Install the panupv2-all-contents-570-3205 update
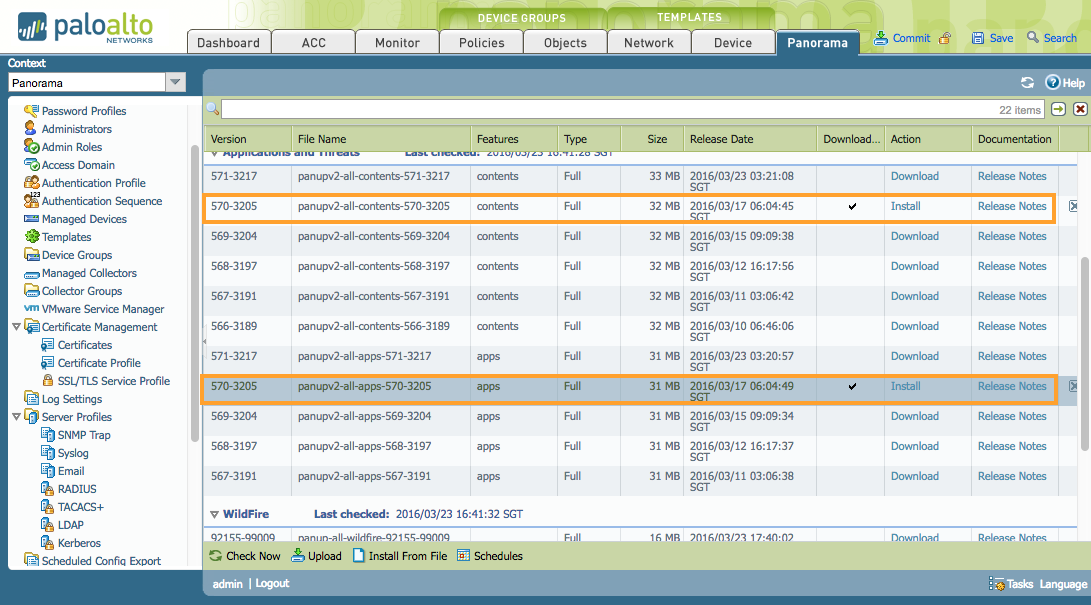 pyautogui.click(x=905, y=206)
